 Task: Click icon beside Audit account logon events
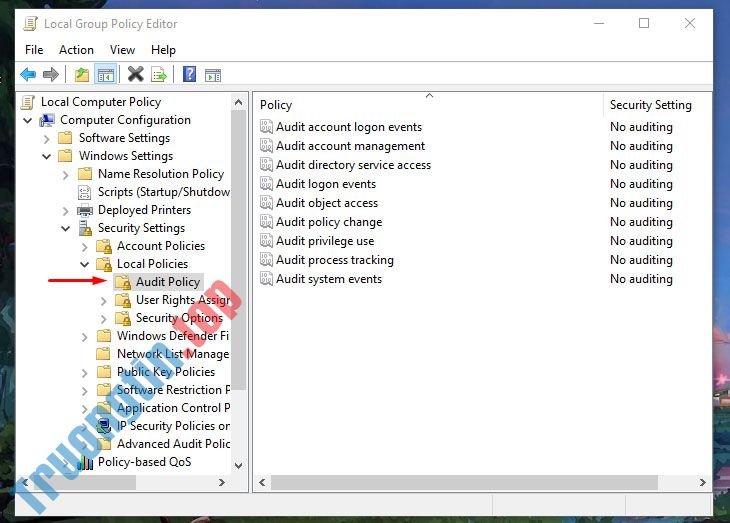point(266,127)
